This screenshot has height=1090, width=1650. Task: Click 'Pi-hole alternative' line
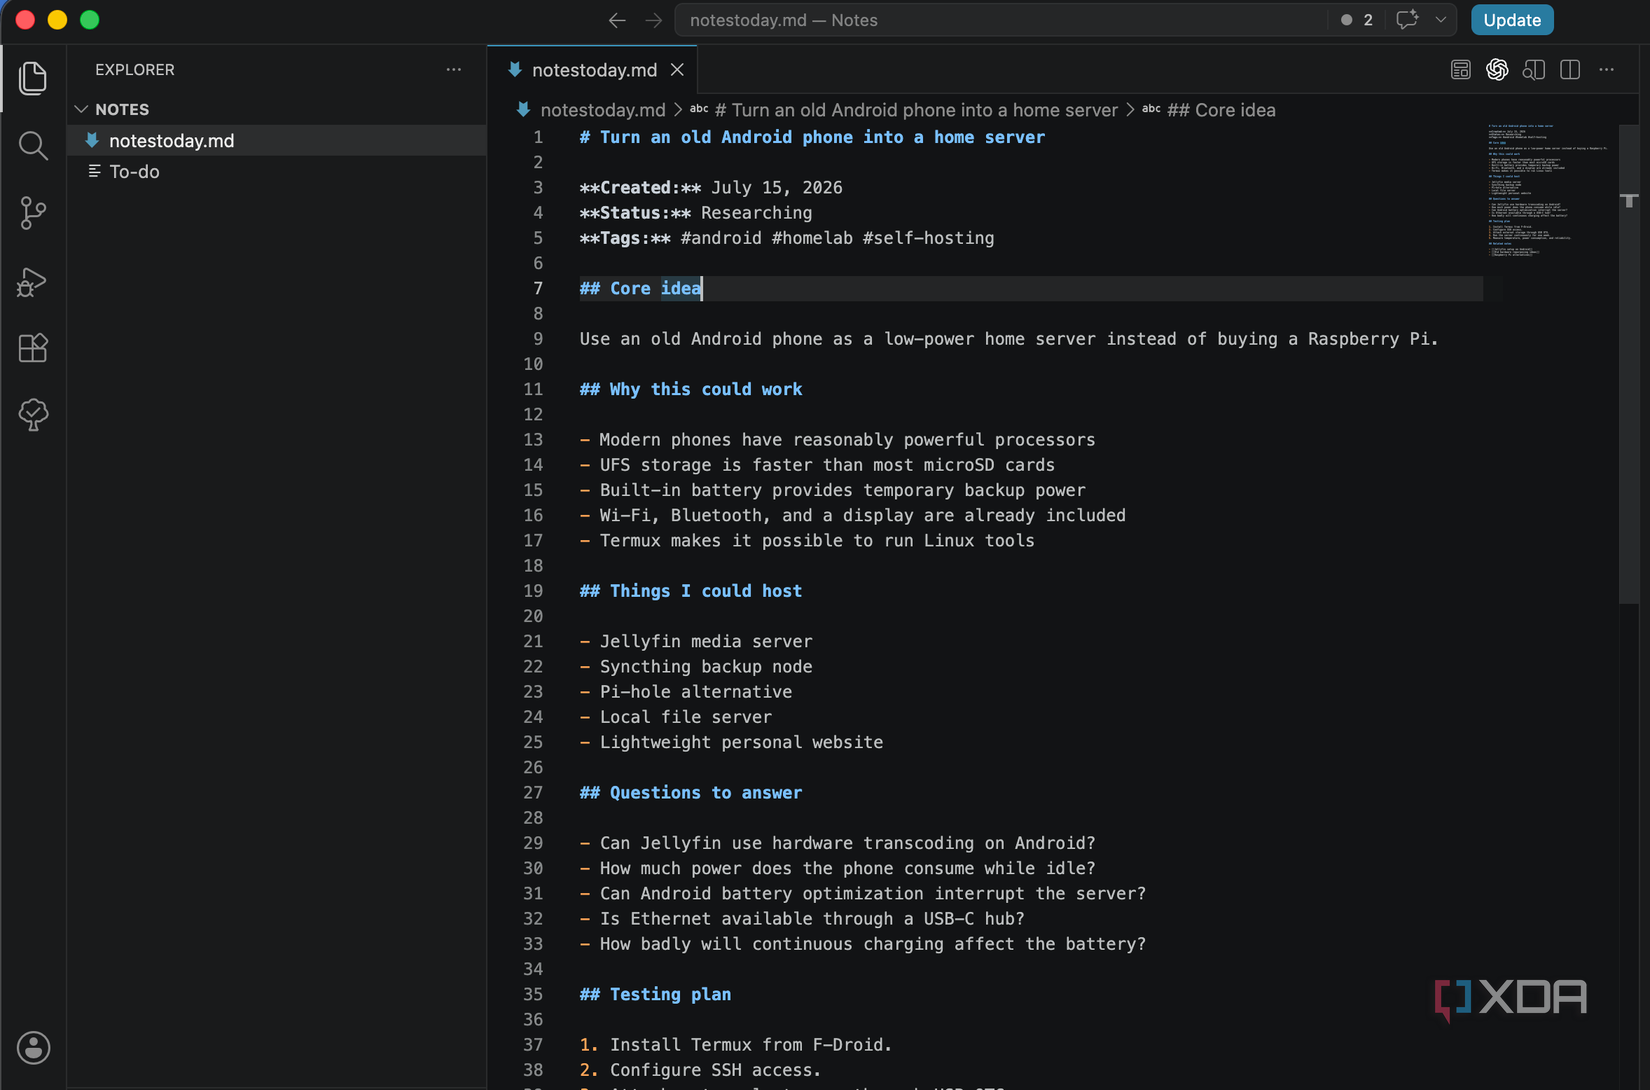tap(686, 692)
